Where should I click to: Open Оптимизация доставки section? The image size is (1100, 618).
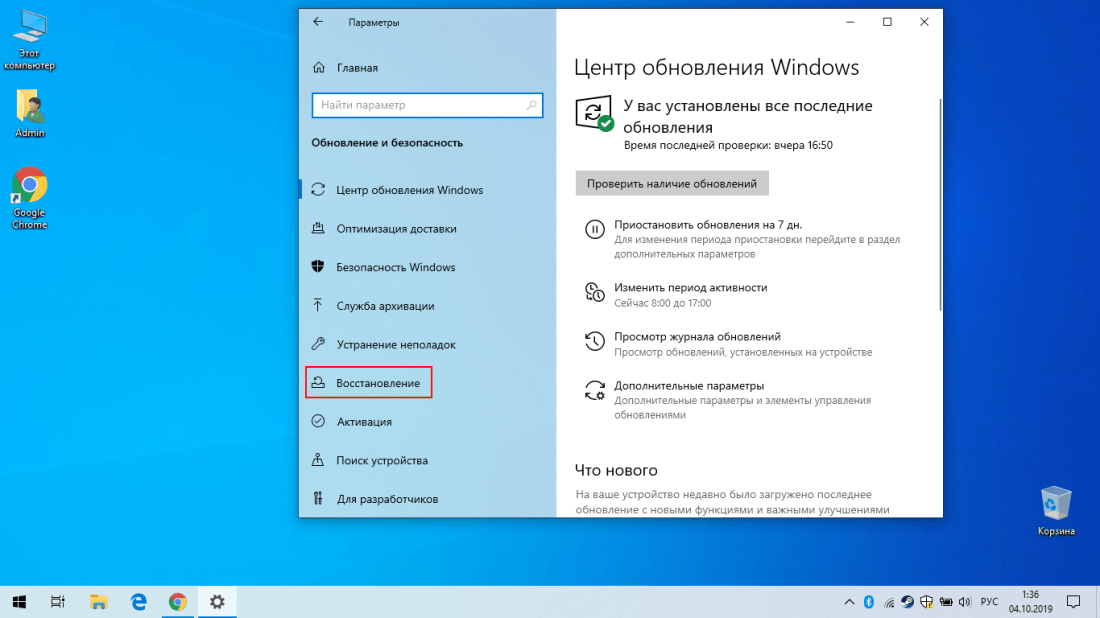pos(396,229)
